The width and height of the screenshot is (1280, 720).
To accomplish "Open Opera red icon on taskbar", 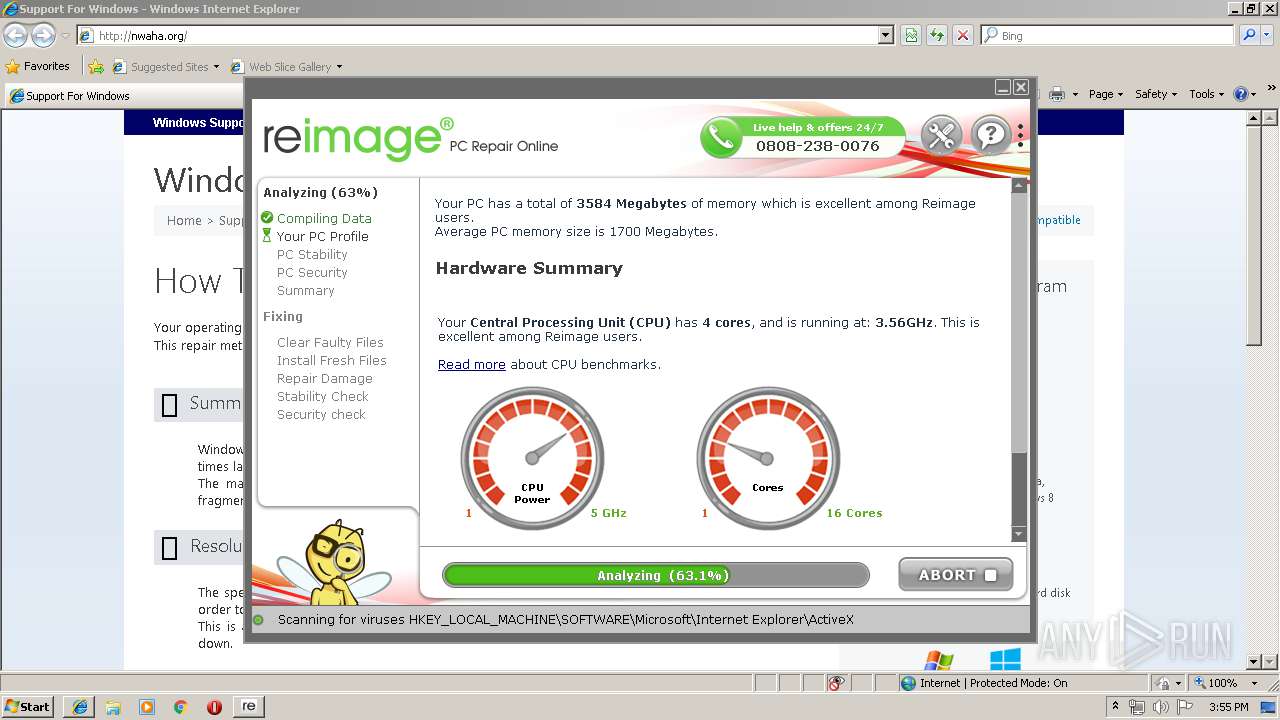I will tap(214, 707).
